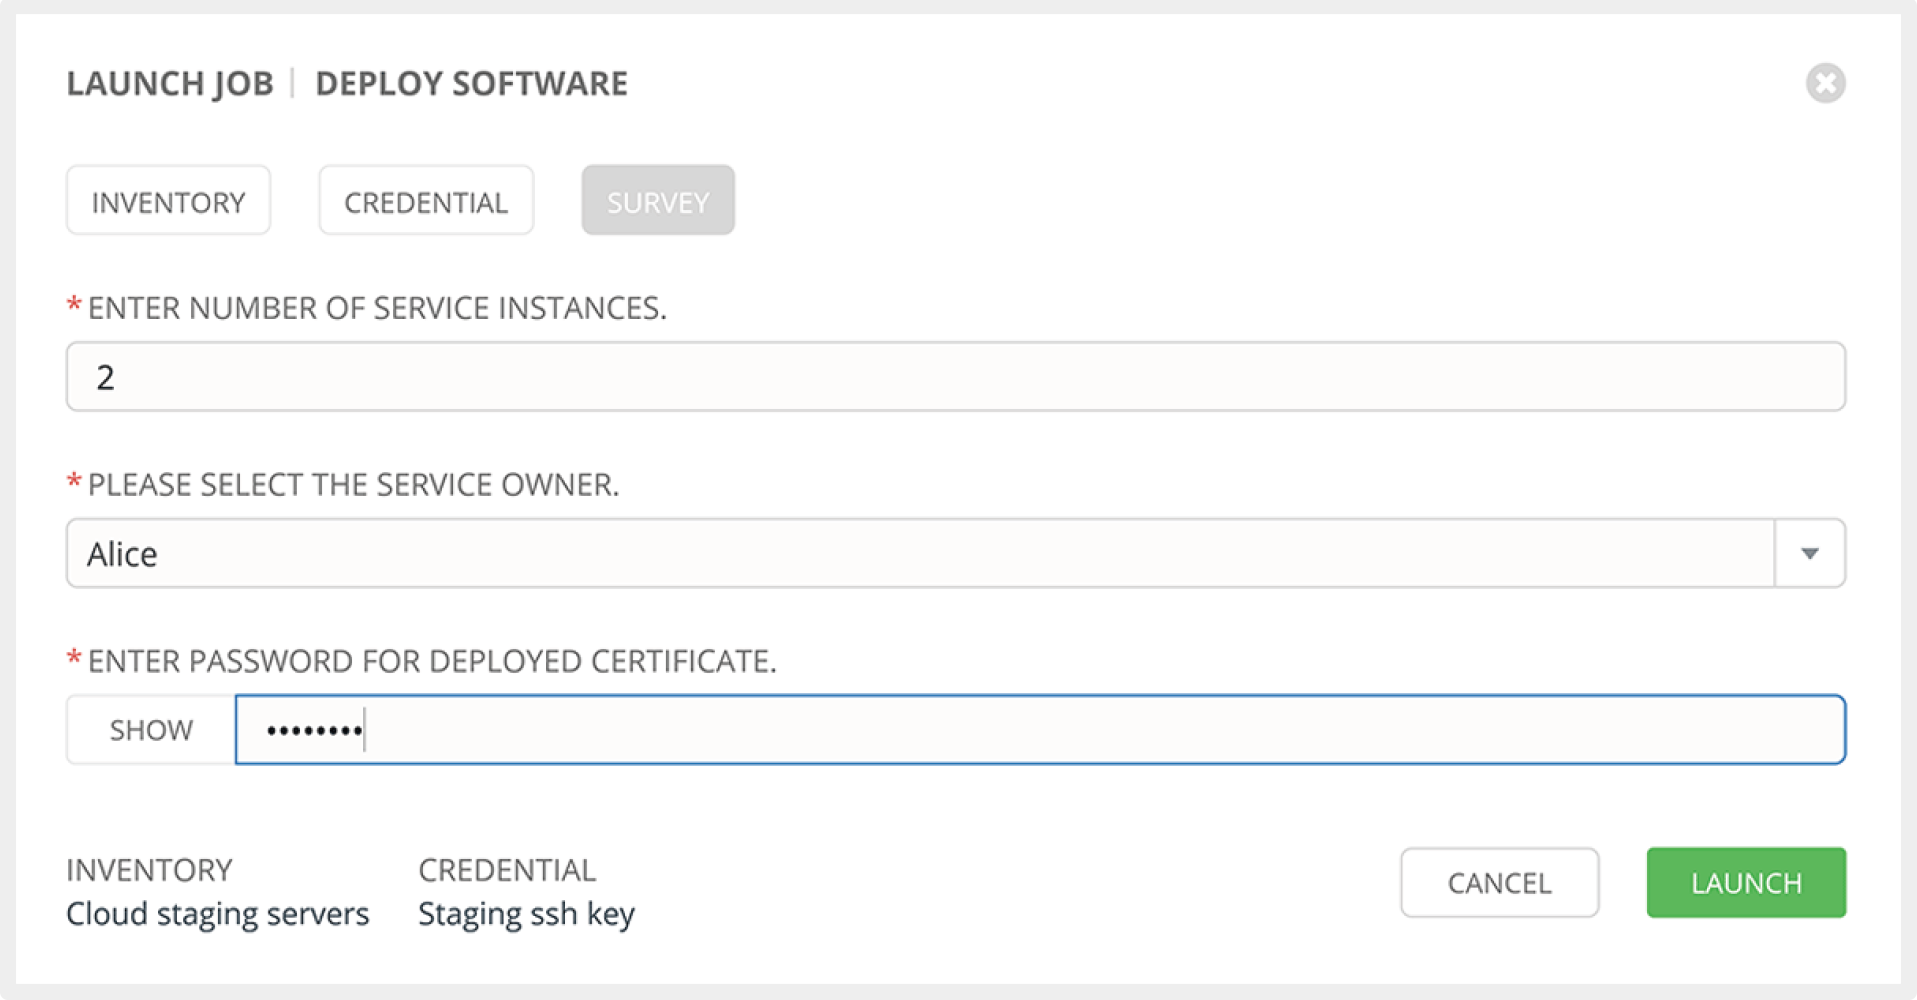Toggle Show to reveal the certificate password
This screenshot has width=1917, height=1000.
[x=151, y=730]
